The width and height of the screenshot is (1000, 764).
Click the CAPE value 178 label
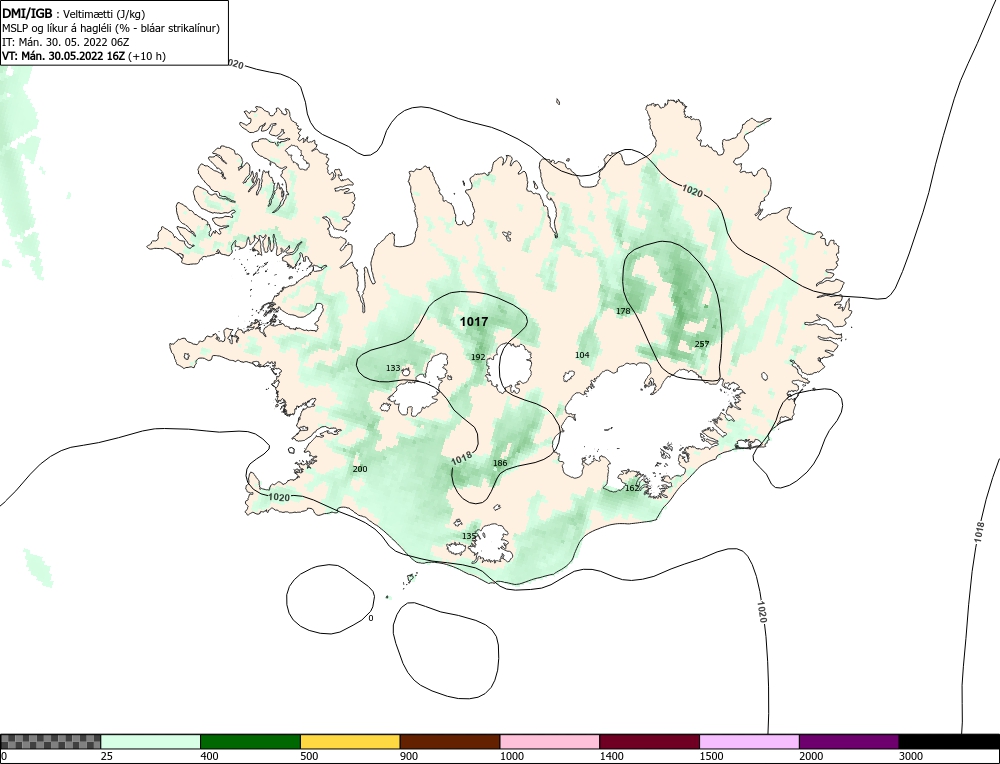coord(623,311)
